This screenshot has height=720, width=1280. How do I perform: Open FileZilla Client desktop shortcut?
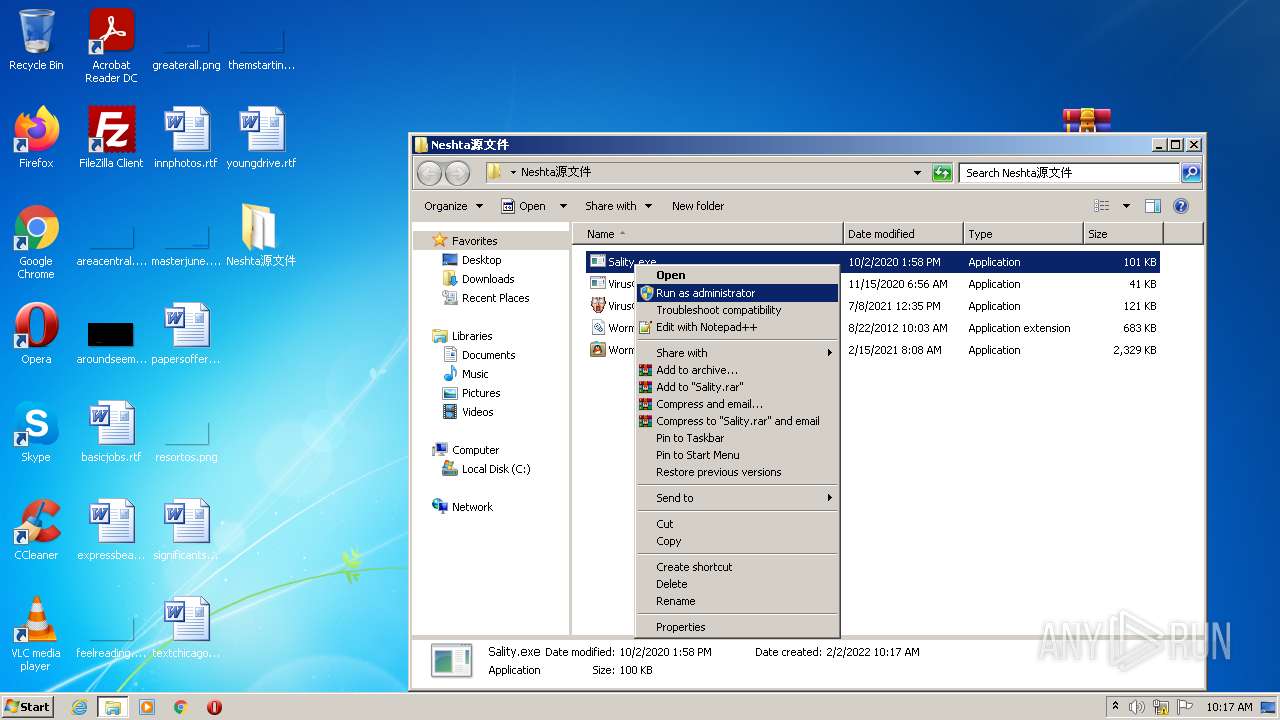click(111, 137)
